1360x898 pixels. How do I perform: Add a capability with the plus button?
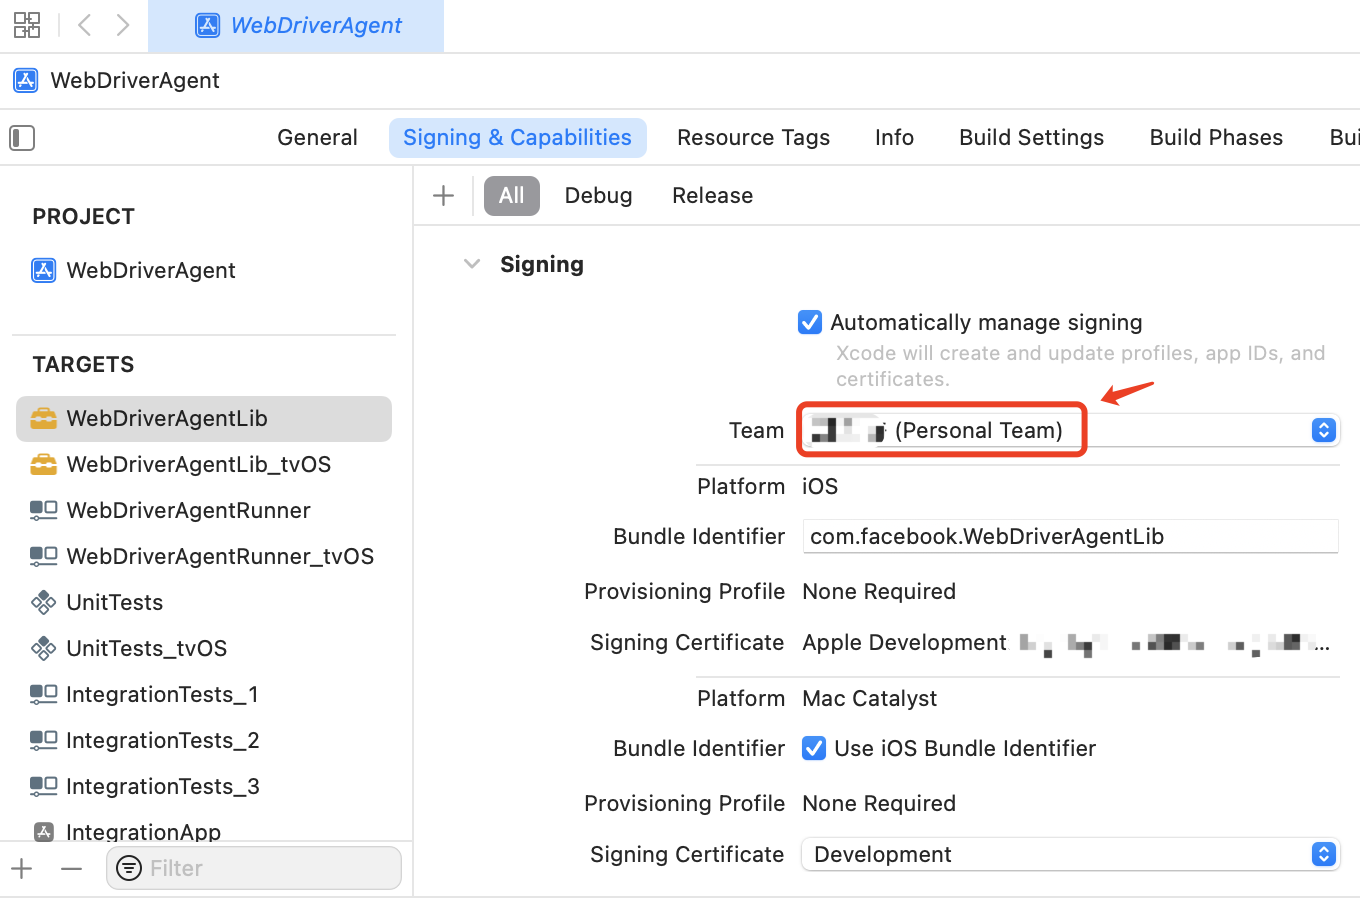(x=444, y=195)
